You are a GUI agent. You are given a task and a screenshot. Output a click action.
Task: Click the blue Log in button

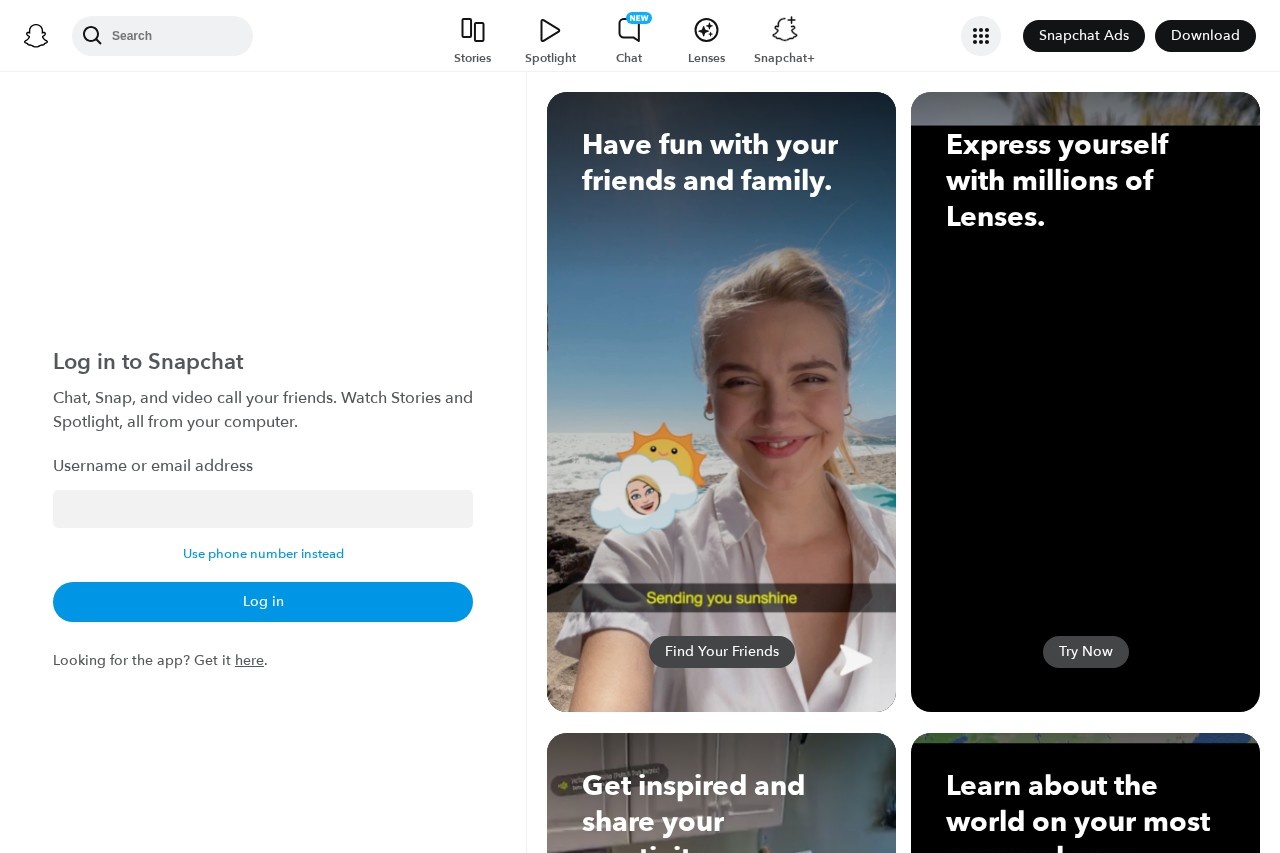tap(263, 602)
